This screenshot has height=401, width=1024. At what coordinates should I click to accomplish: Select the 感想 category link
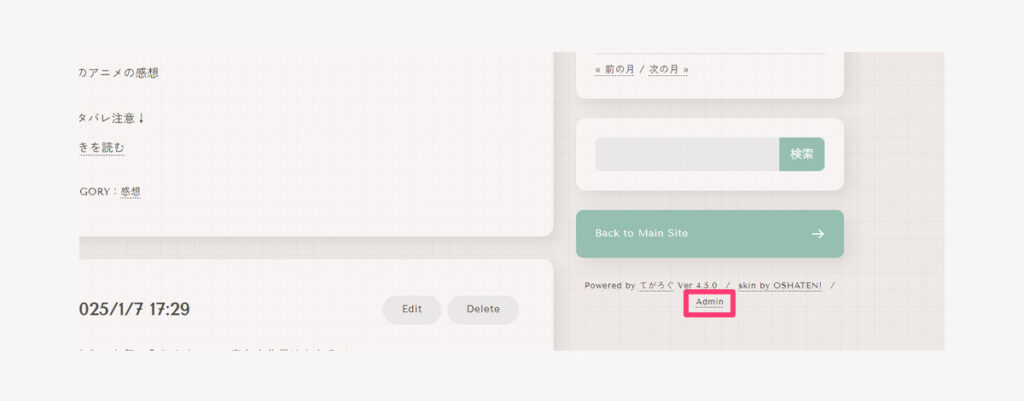[130, 192]
